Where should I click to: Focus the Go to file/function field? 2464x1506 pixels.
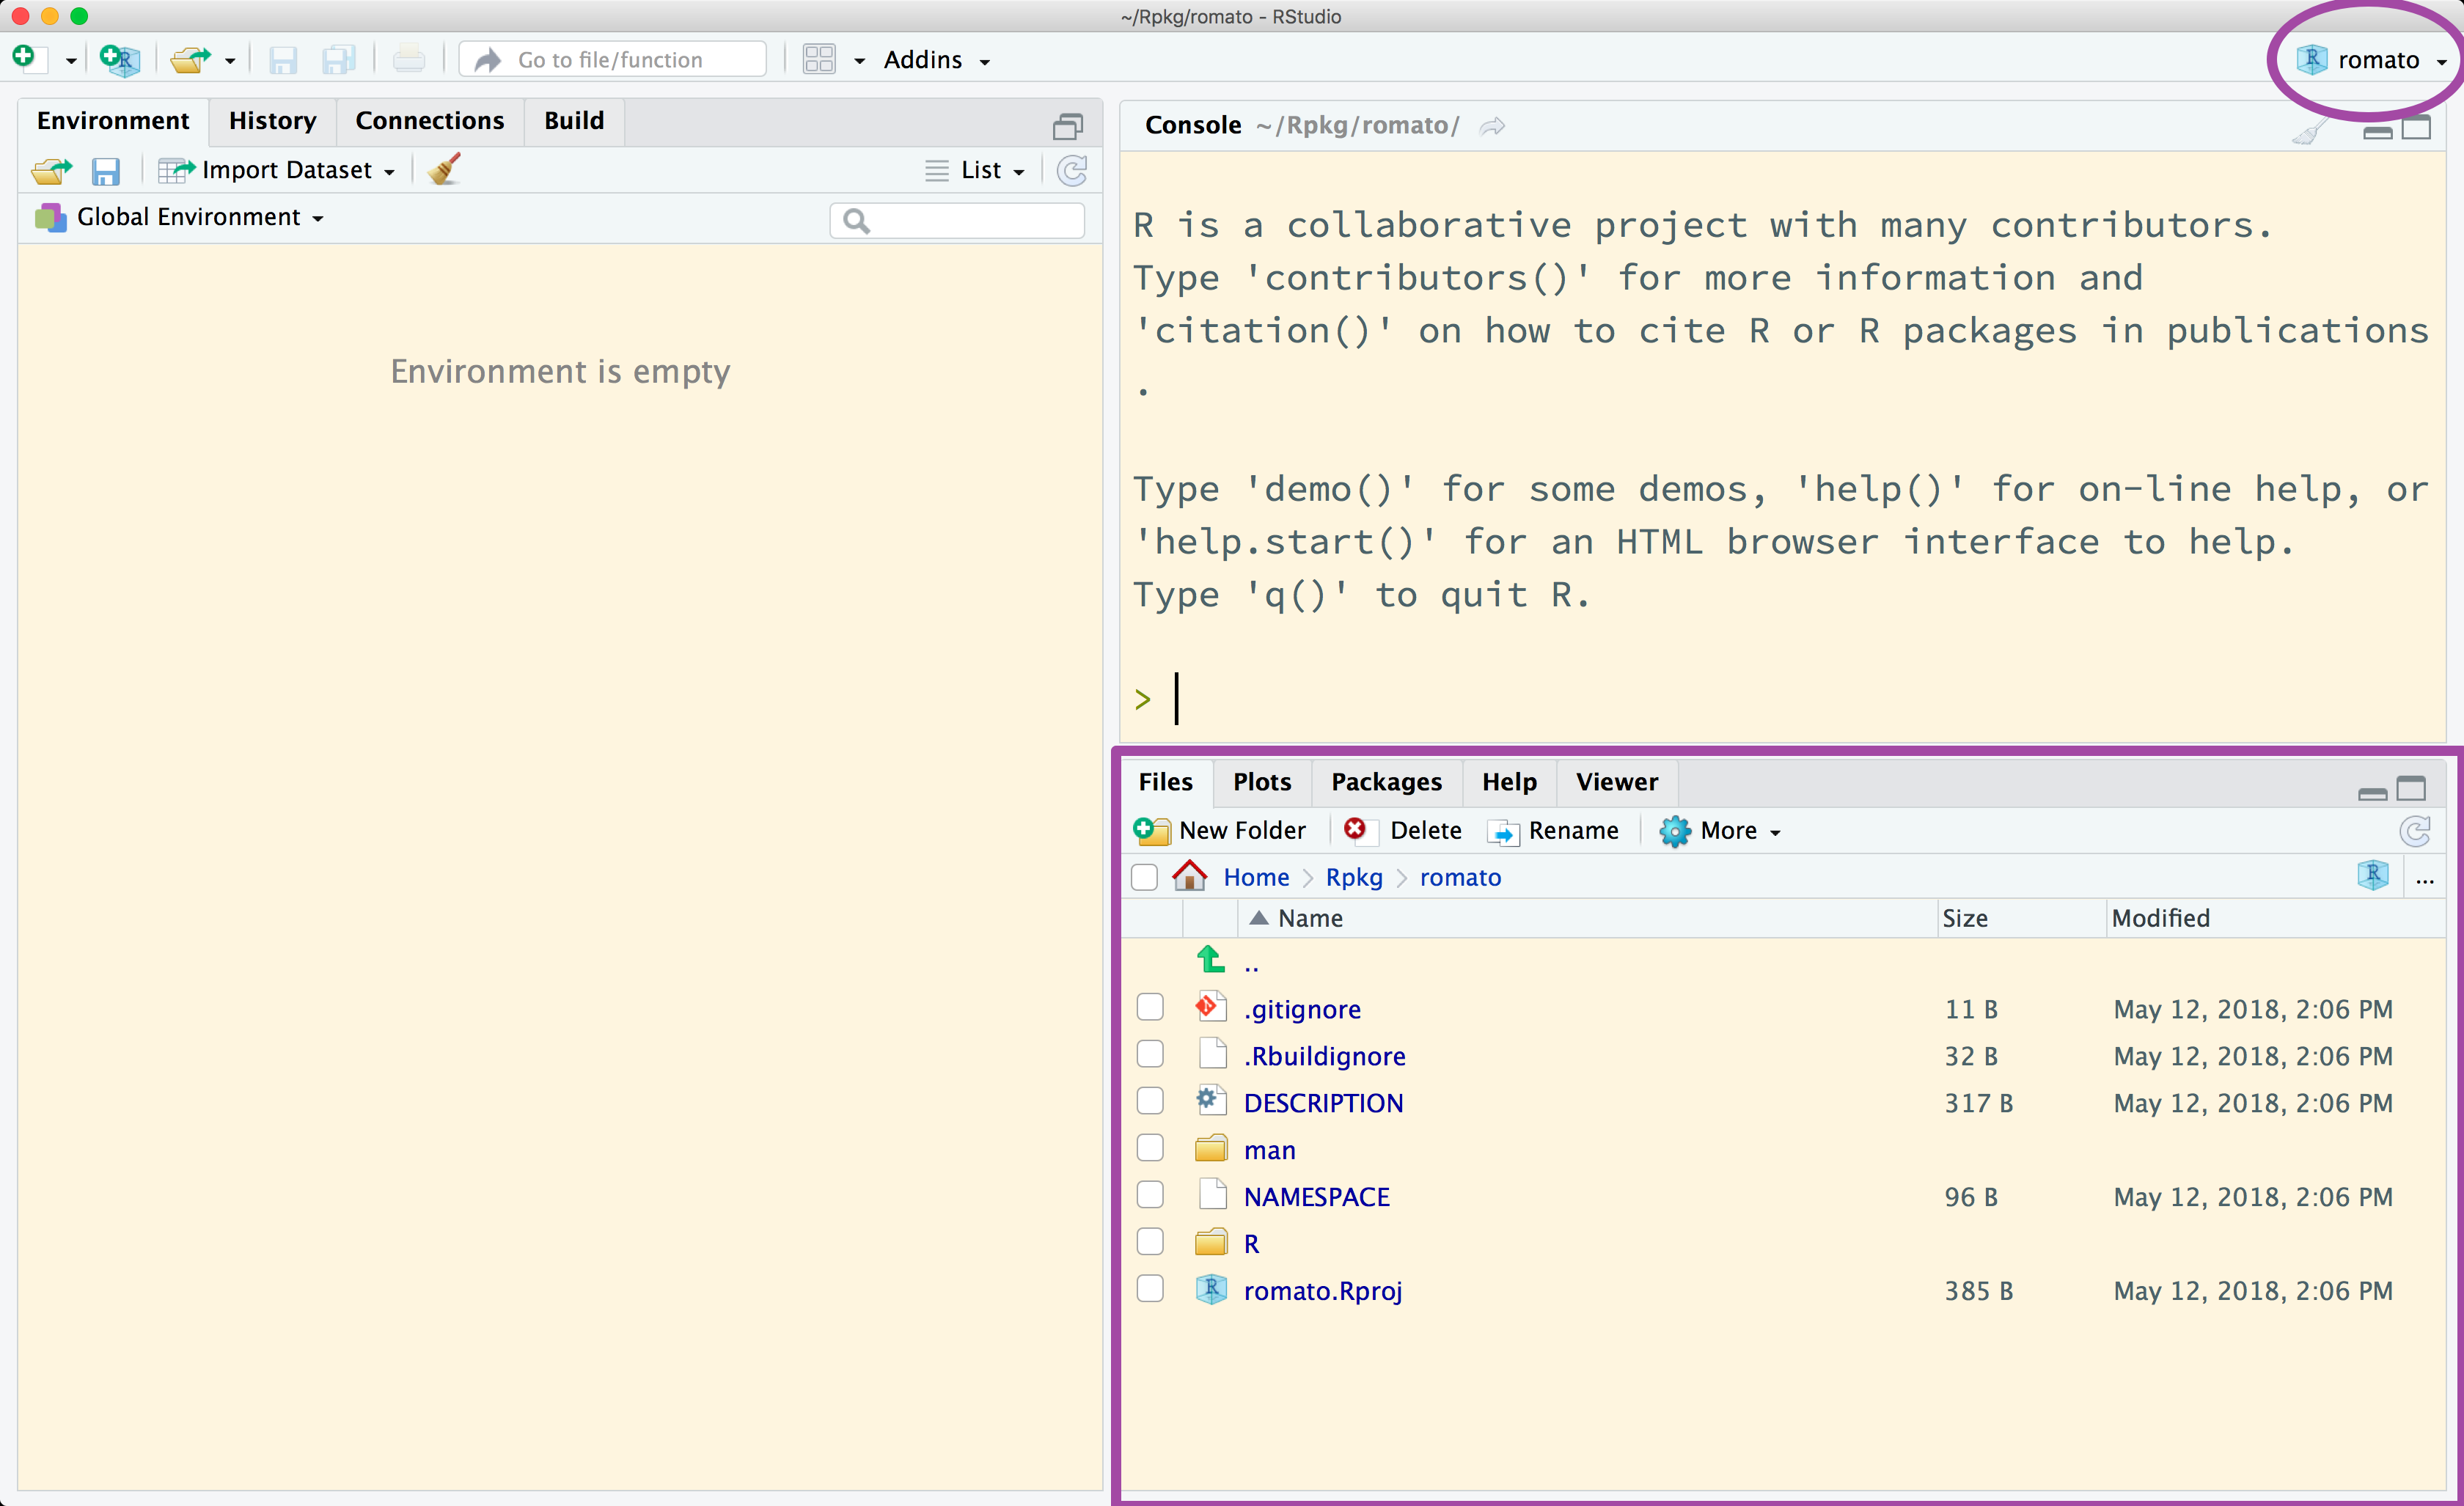tap(613, 60)
